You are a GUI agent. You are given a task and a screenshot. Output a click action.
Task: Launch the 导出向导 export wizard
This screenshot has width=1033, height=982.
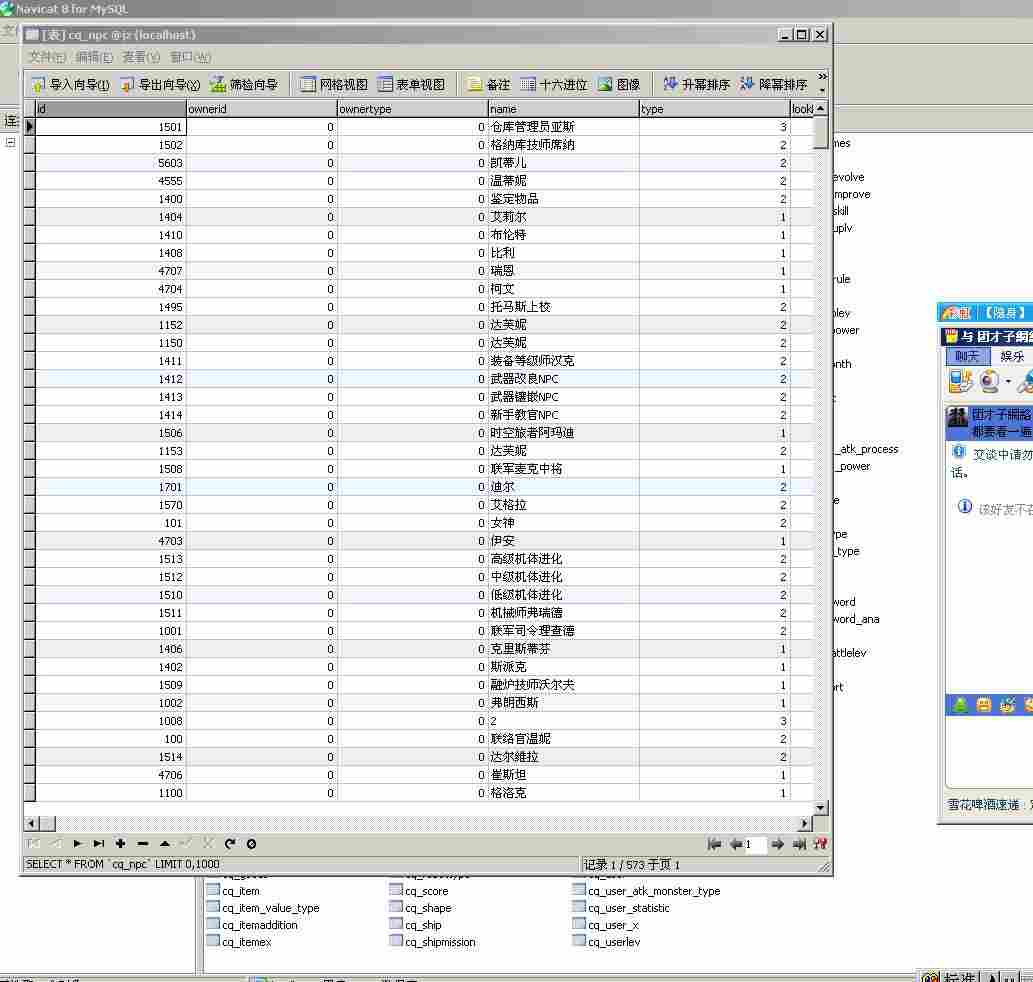160,85
